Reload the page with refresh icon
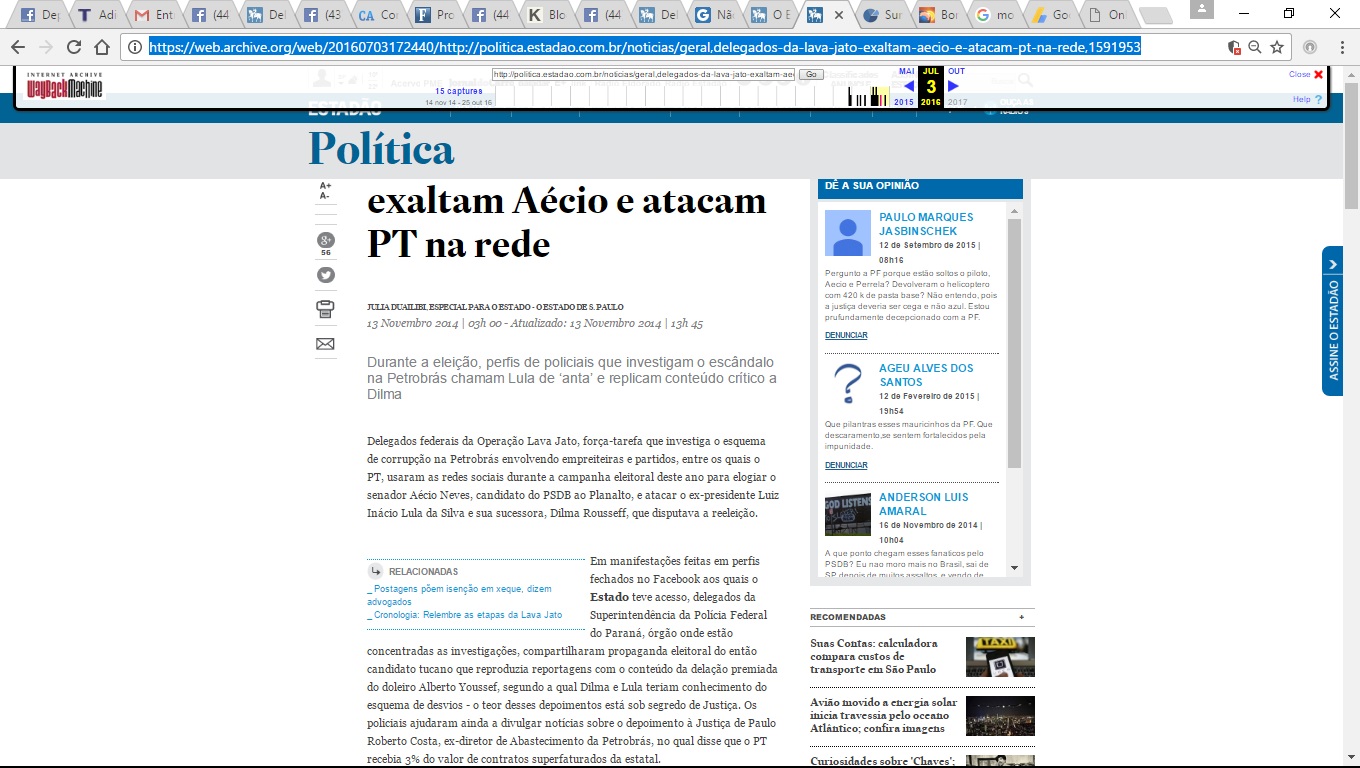 click(74, 47)
